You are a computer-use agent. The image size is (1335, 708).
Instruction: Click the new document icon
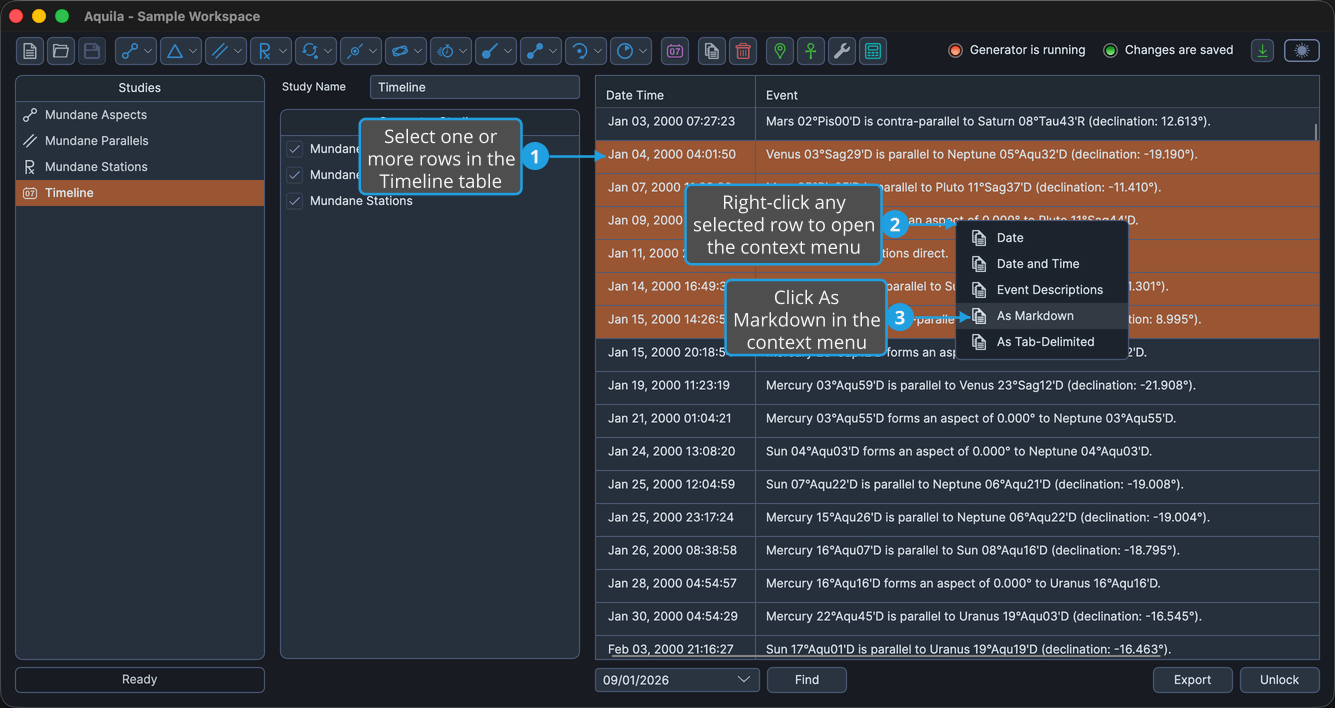click(30, 51)
